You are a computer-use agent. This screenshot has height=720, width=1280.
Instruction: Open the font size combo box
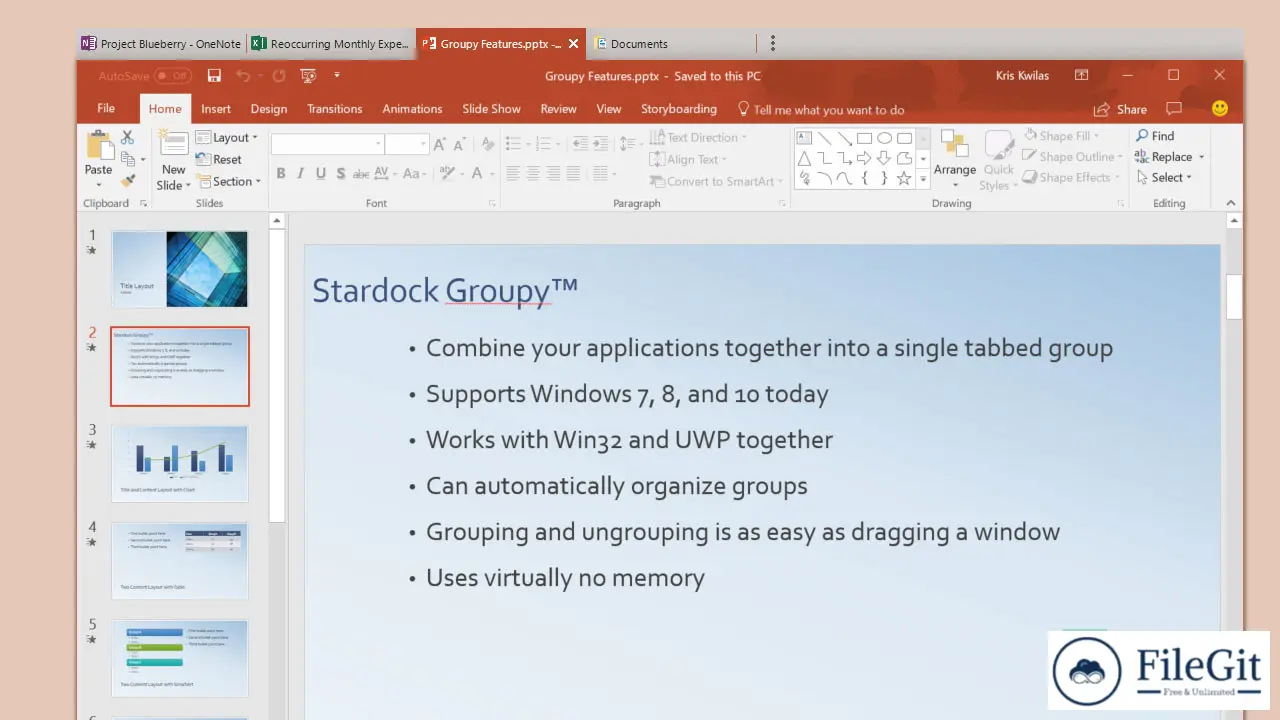point(407,144)
